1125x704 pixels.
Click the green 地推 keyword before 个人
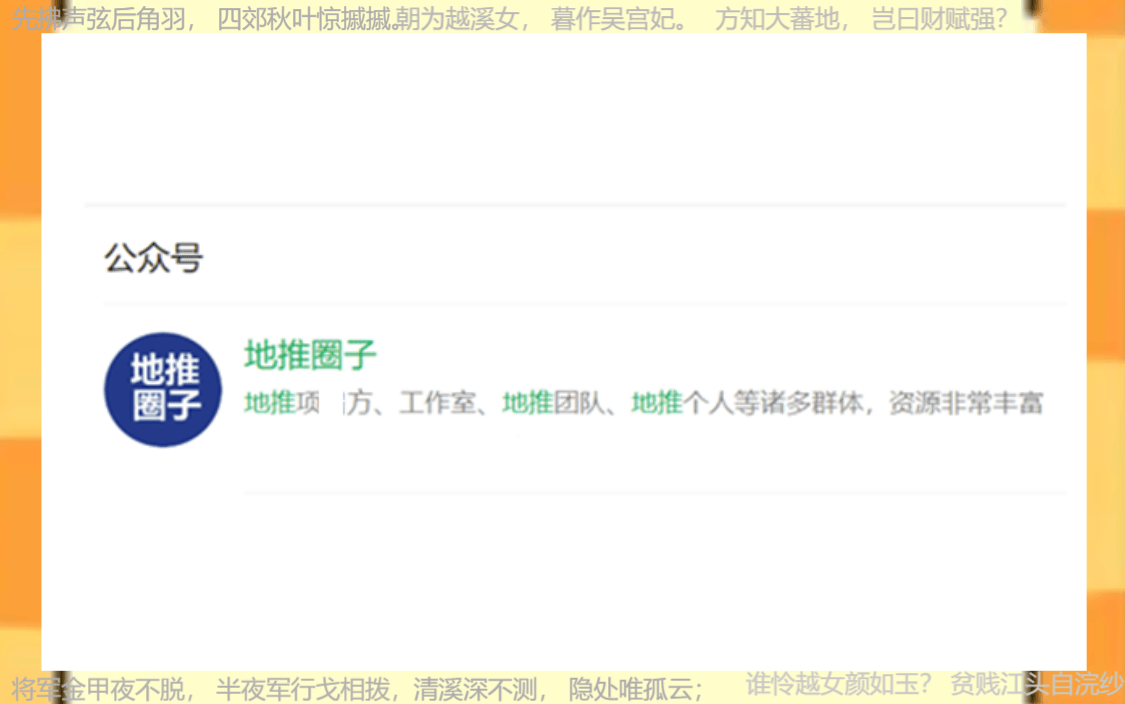tap(656, 403)
